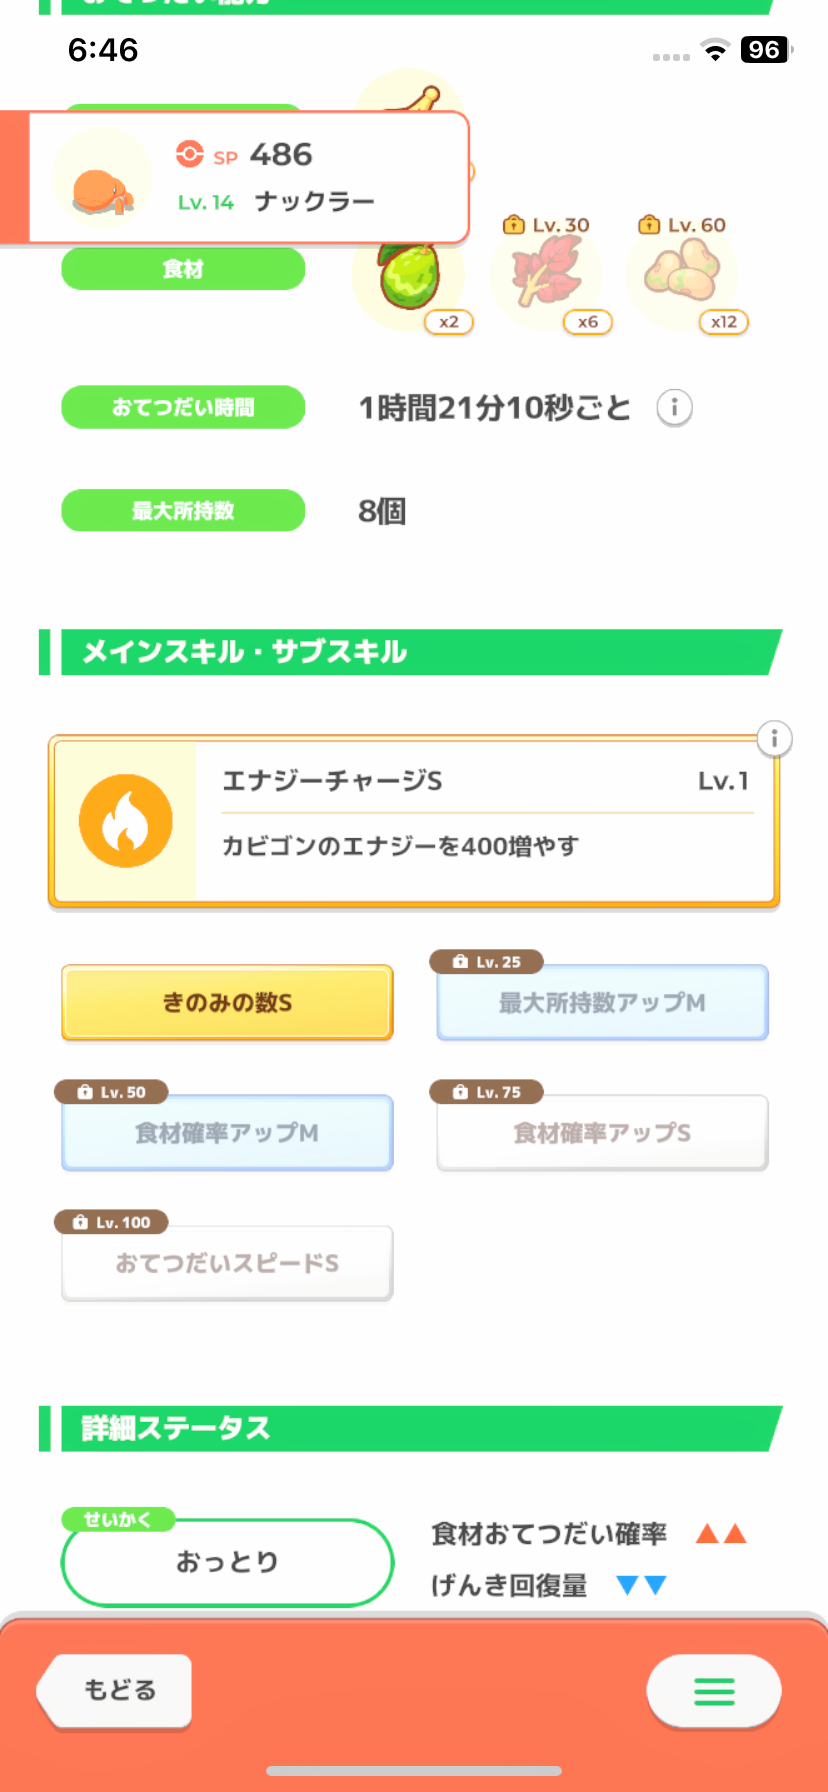The image size is (828, 1792).
Task: Tap the helping time info icon
Action: tap(674, 408)
